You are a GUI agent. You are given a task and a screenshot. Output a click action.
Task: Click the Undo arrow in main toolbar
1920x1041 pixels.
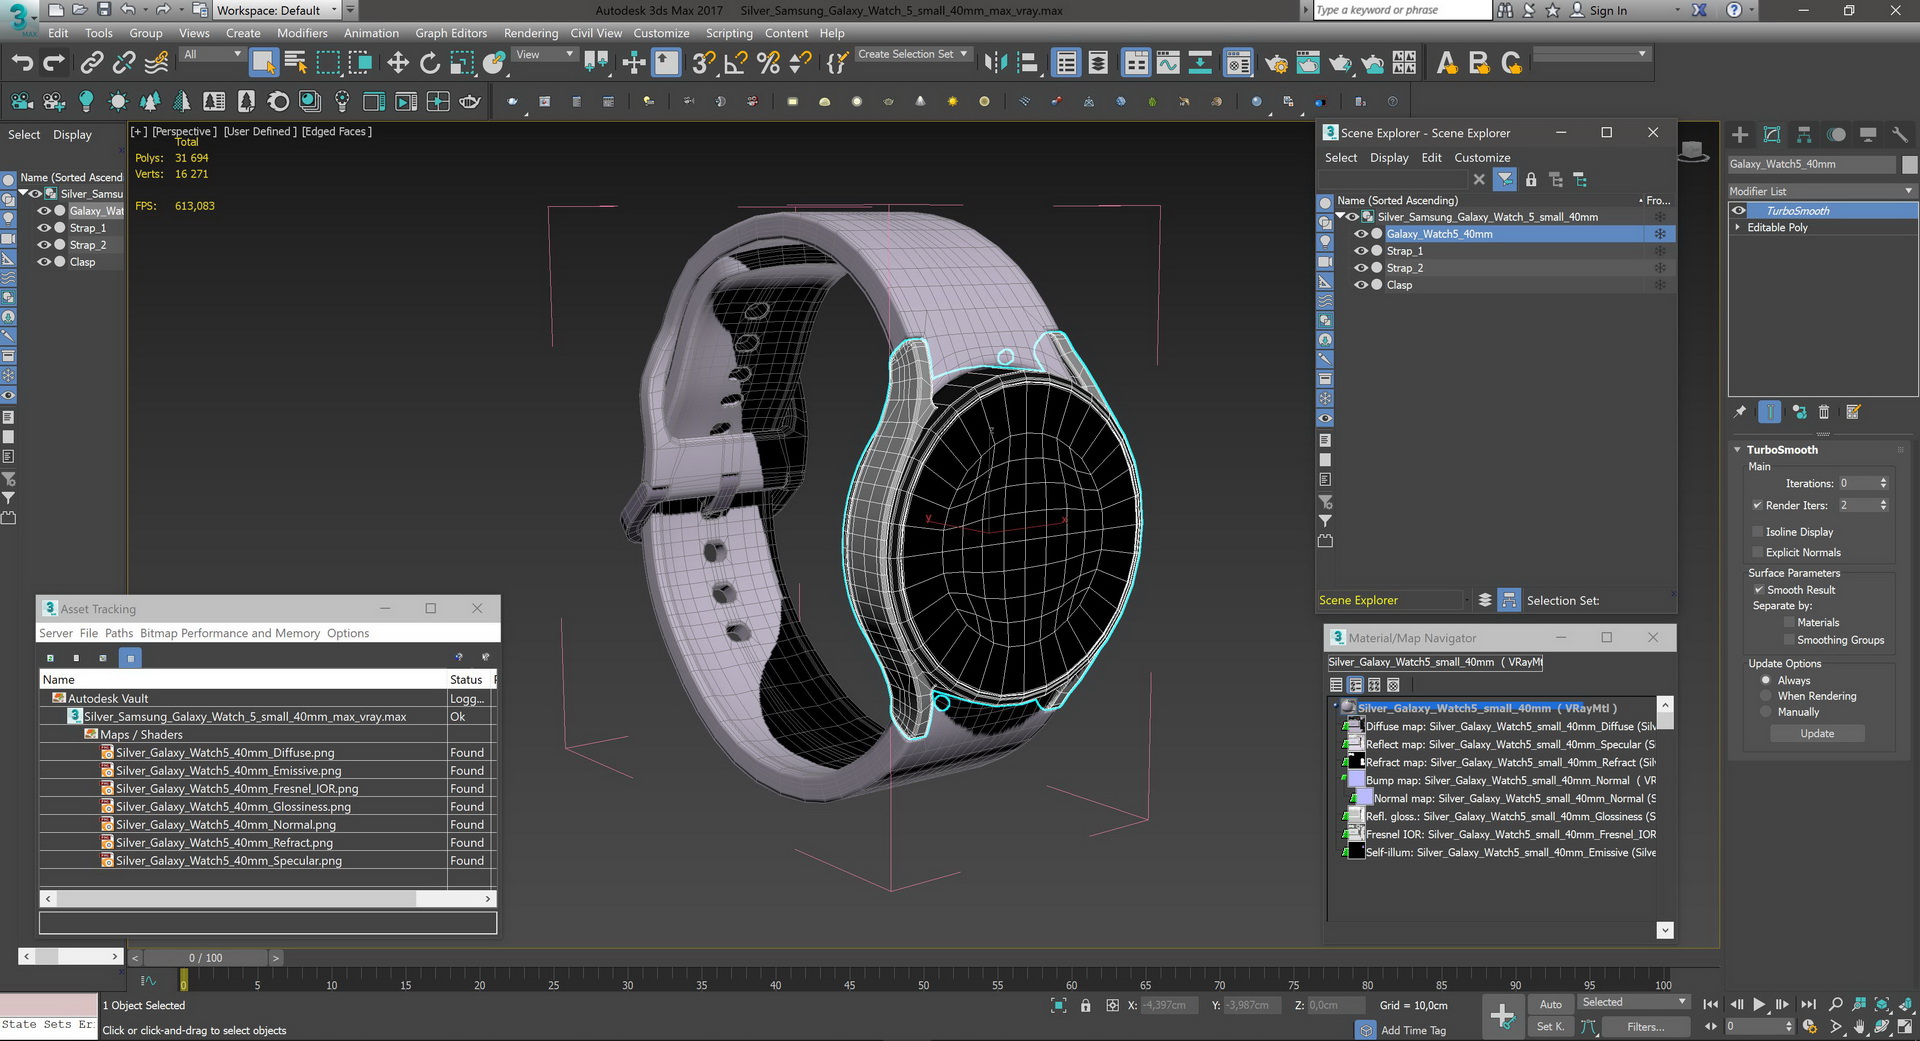22,63
